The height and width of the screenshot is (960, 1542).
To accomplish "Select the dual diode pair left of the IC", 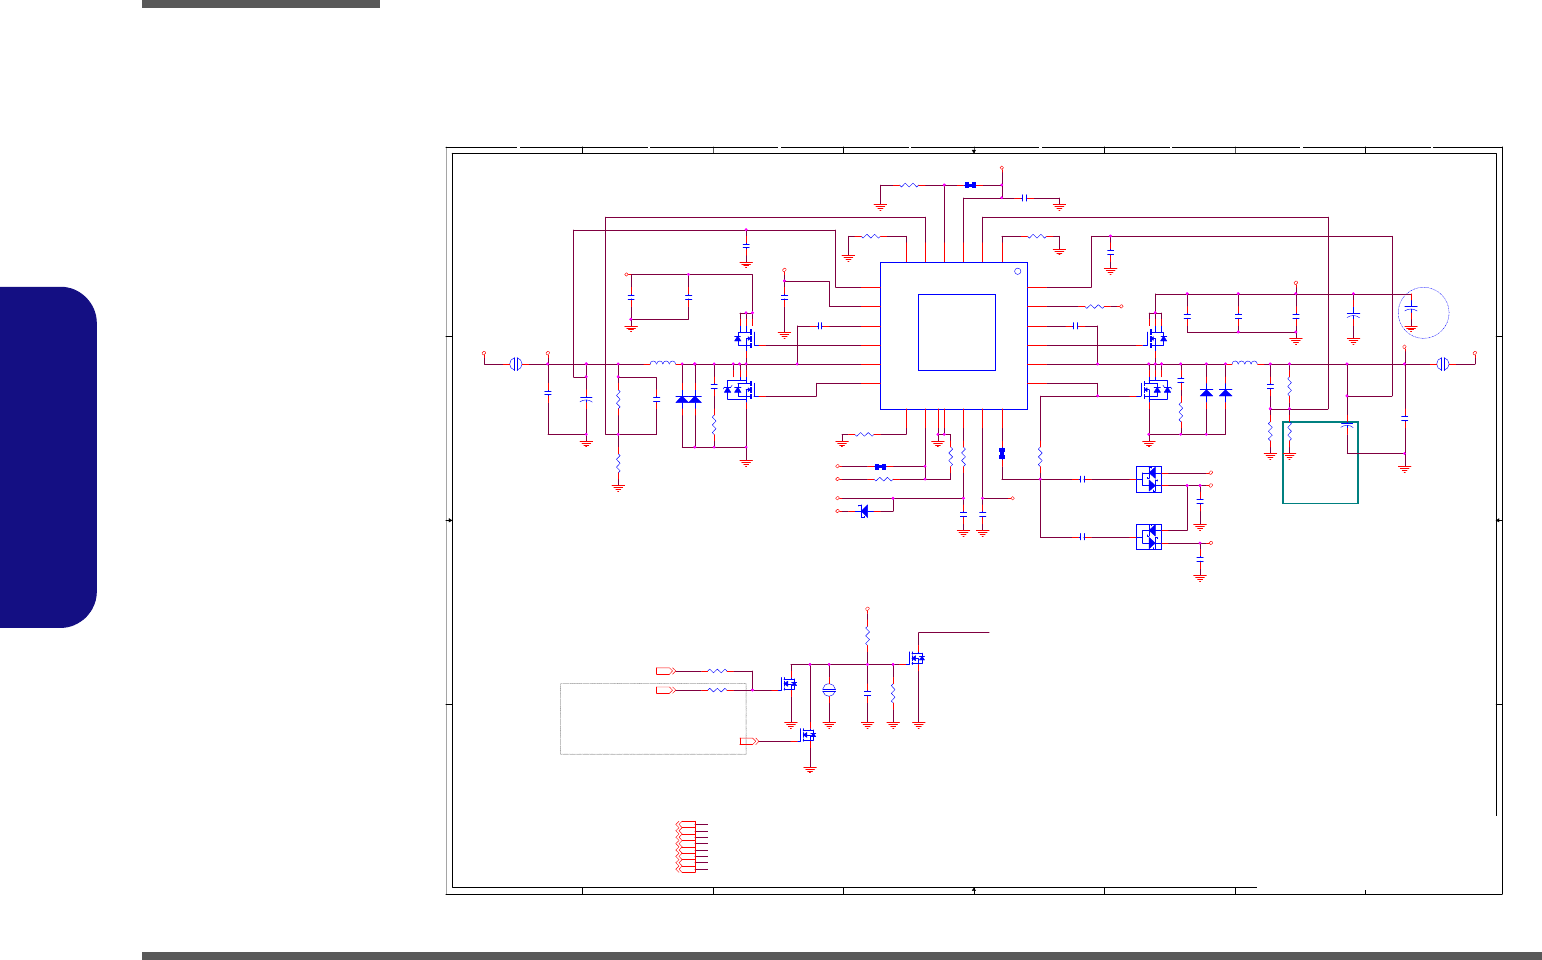I will 689,399.
